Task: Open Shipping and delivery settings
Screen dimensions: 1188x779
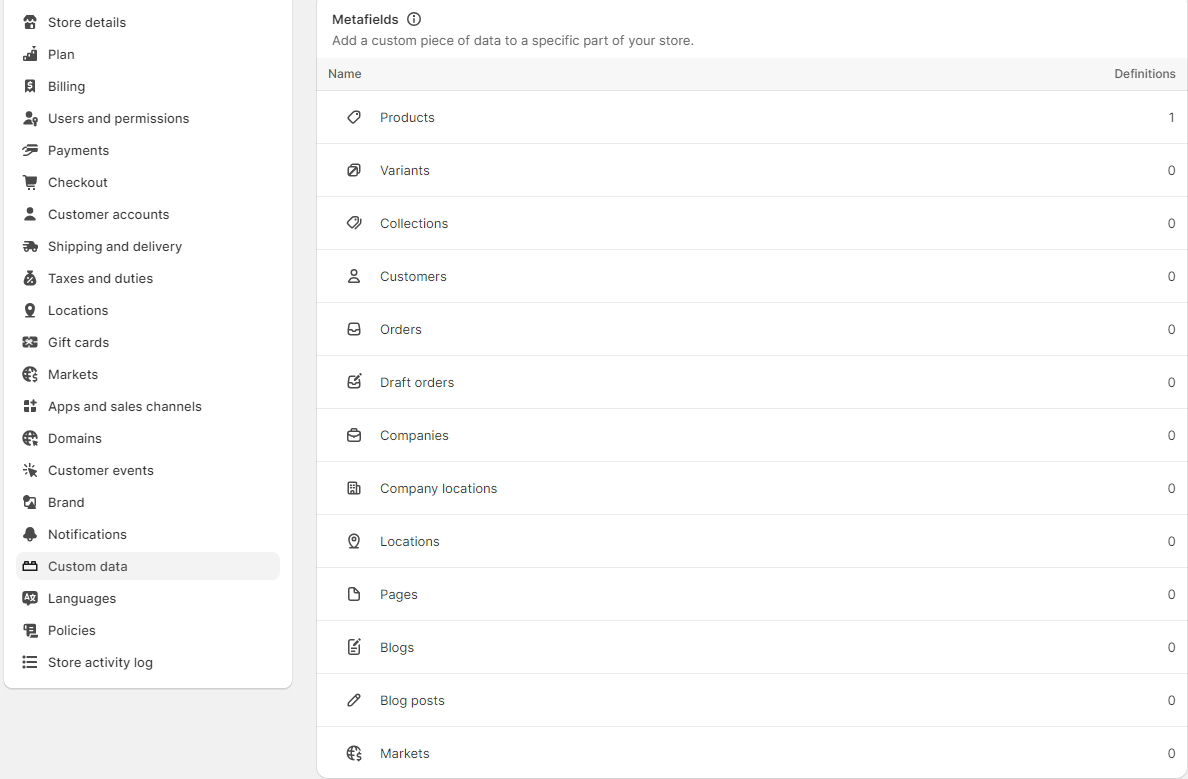Action: point(114,246)
